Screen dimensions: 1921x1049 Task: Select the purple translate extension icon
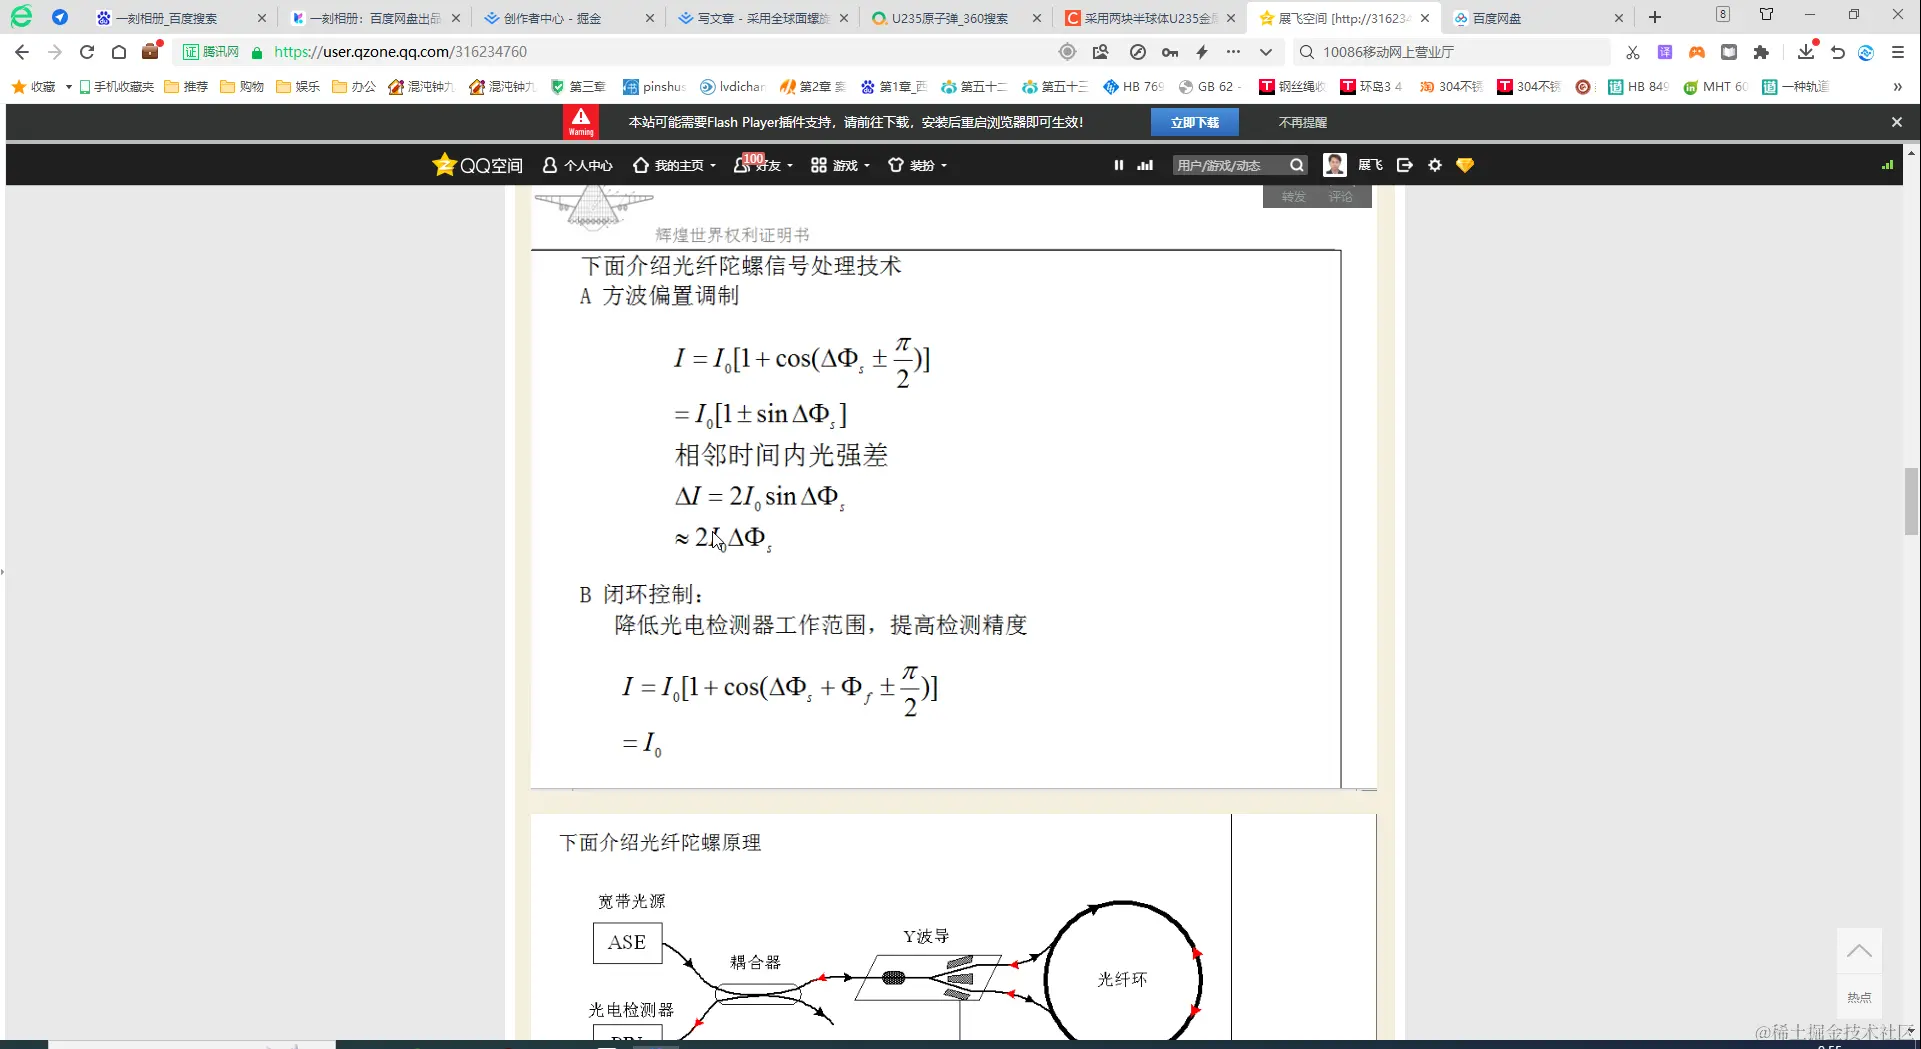1664,51
